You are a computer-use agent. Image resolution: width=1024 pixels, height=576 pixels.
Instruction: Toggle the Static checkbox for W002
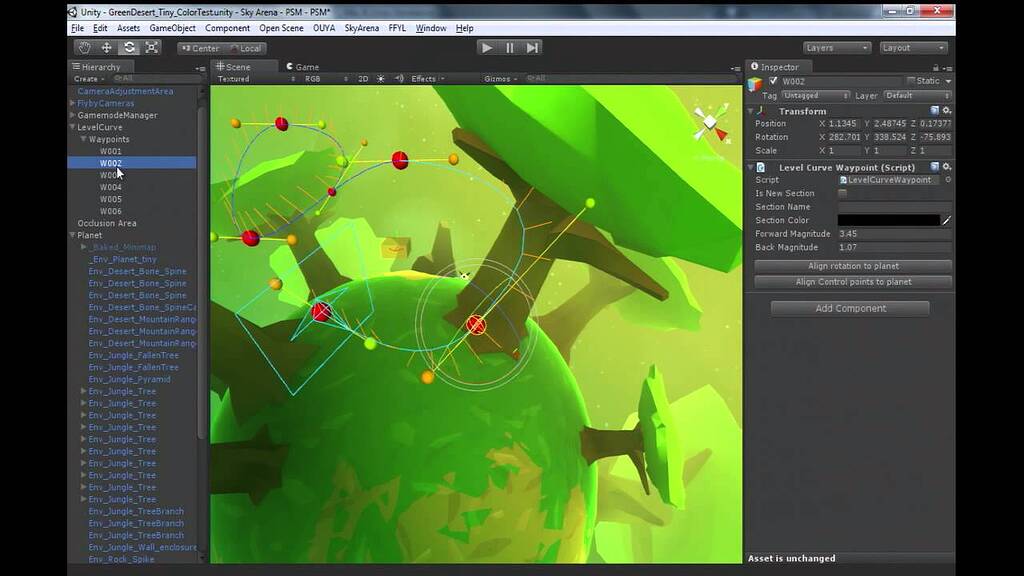912,81
